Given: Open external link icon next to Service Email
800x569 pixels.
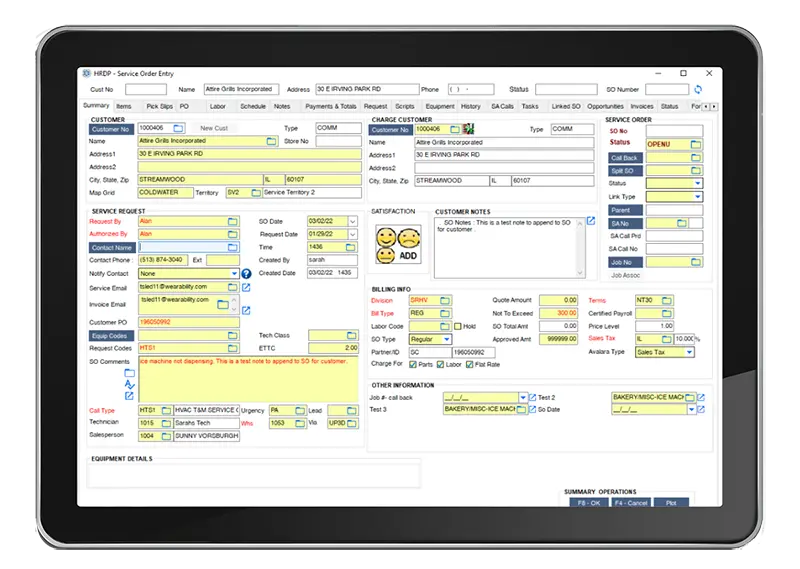Looking at the screenshot, I should click(x=246, y=287).
